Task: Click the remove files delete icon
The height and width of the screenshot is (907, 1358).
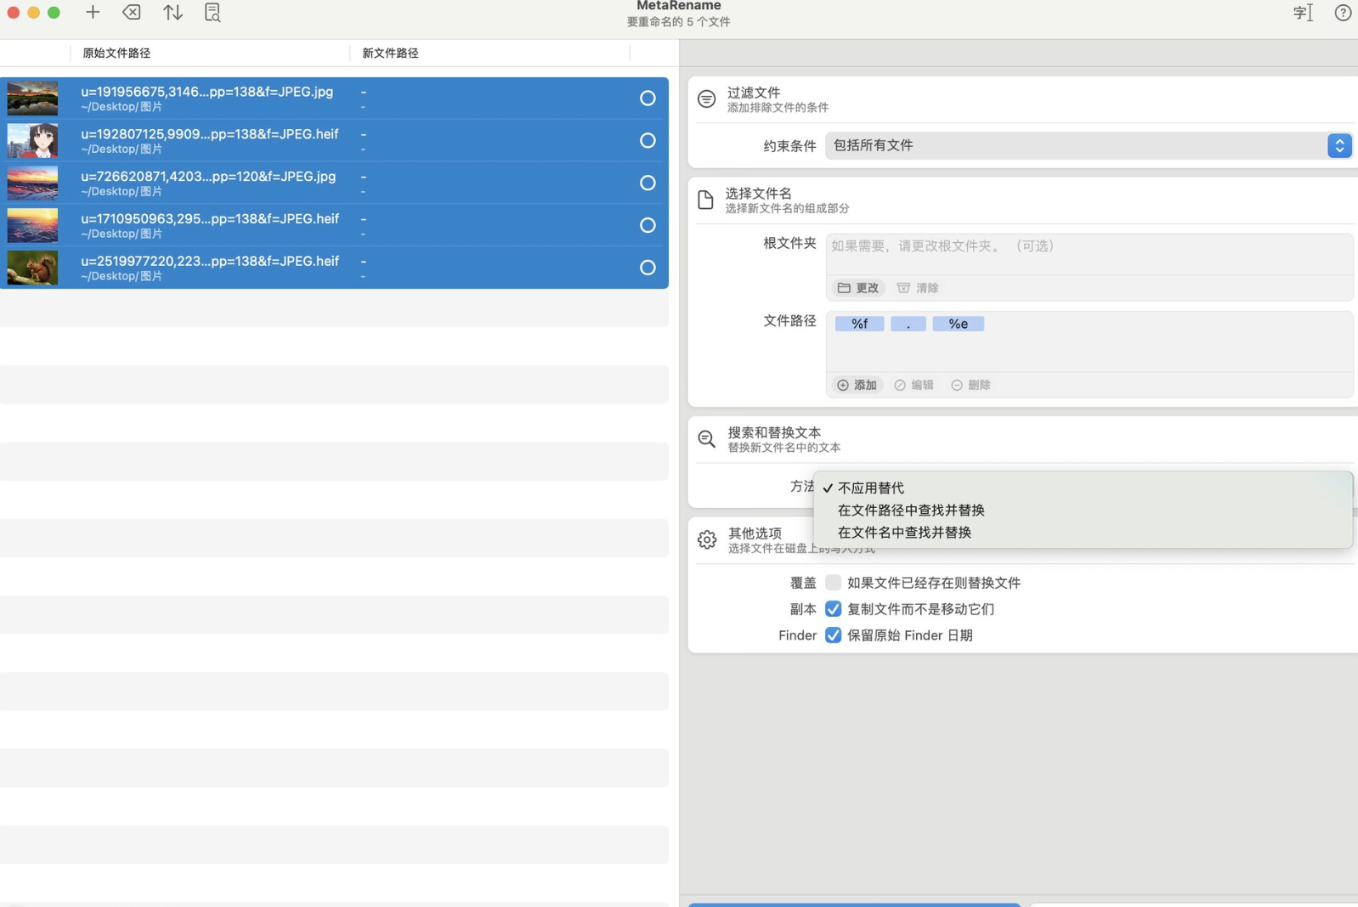Action: pos(132,12)
